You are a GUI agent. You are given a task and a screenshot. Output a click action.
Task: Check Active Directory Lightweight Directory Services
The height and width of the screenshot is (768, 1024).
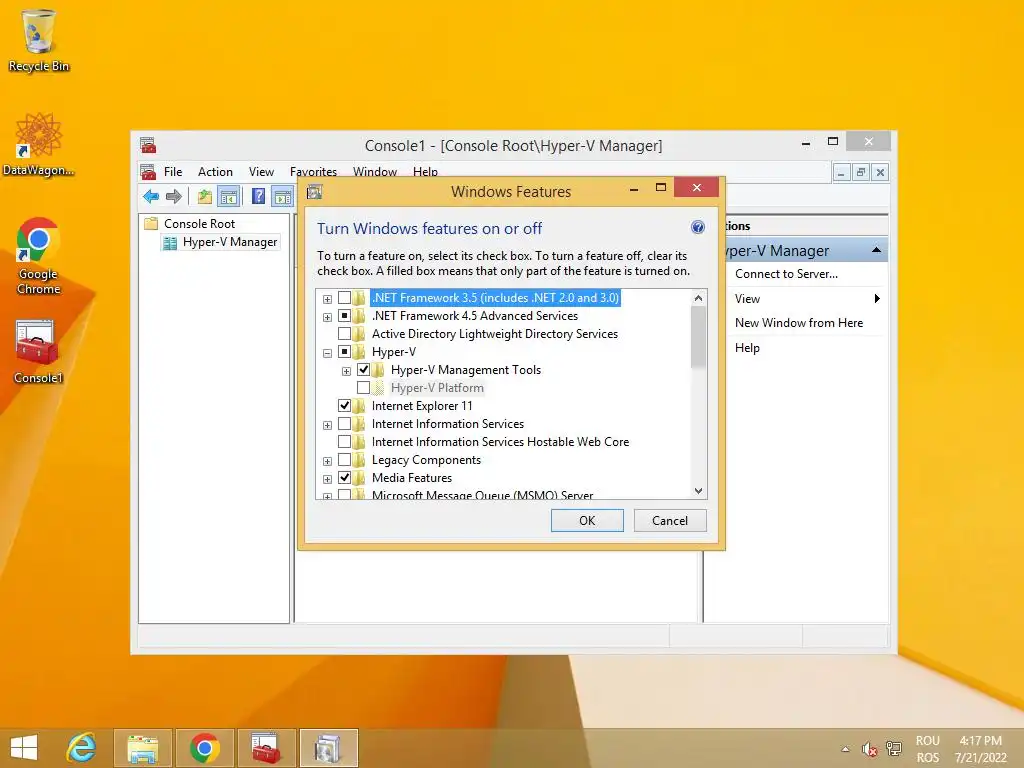344,334
